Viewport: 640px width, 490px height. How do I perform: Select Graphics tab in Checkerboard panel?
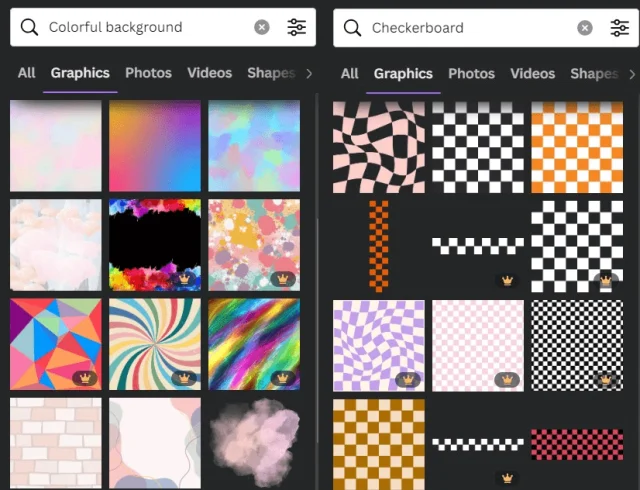403,74
